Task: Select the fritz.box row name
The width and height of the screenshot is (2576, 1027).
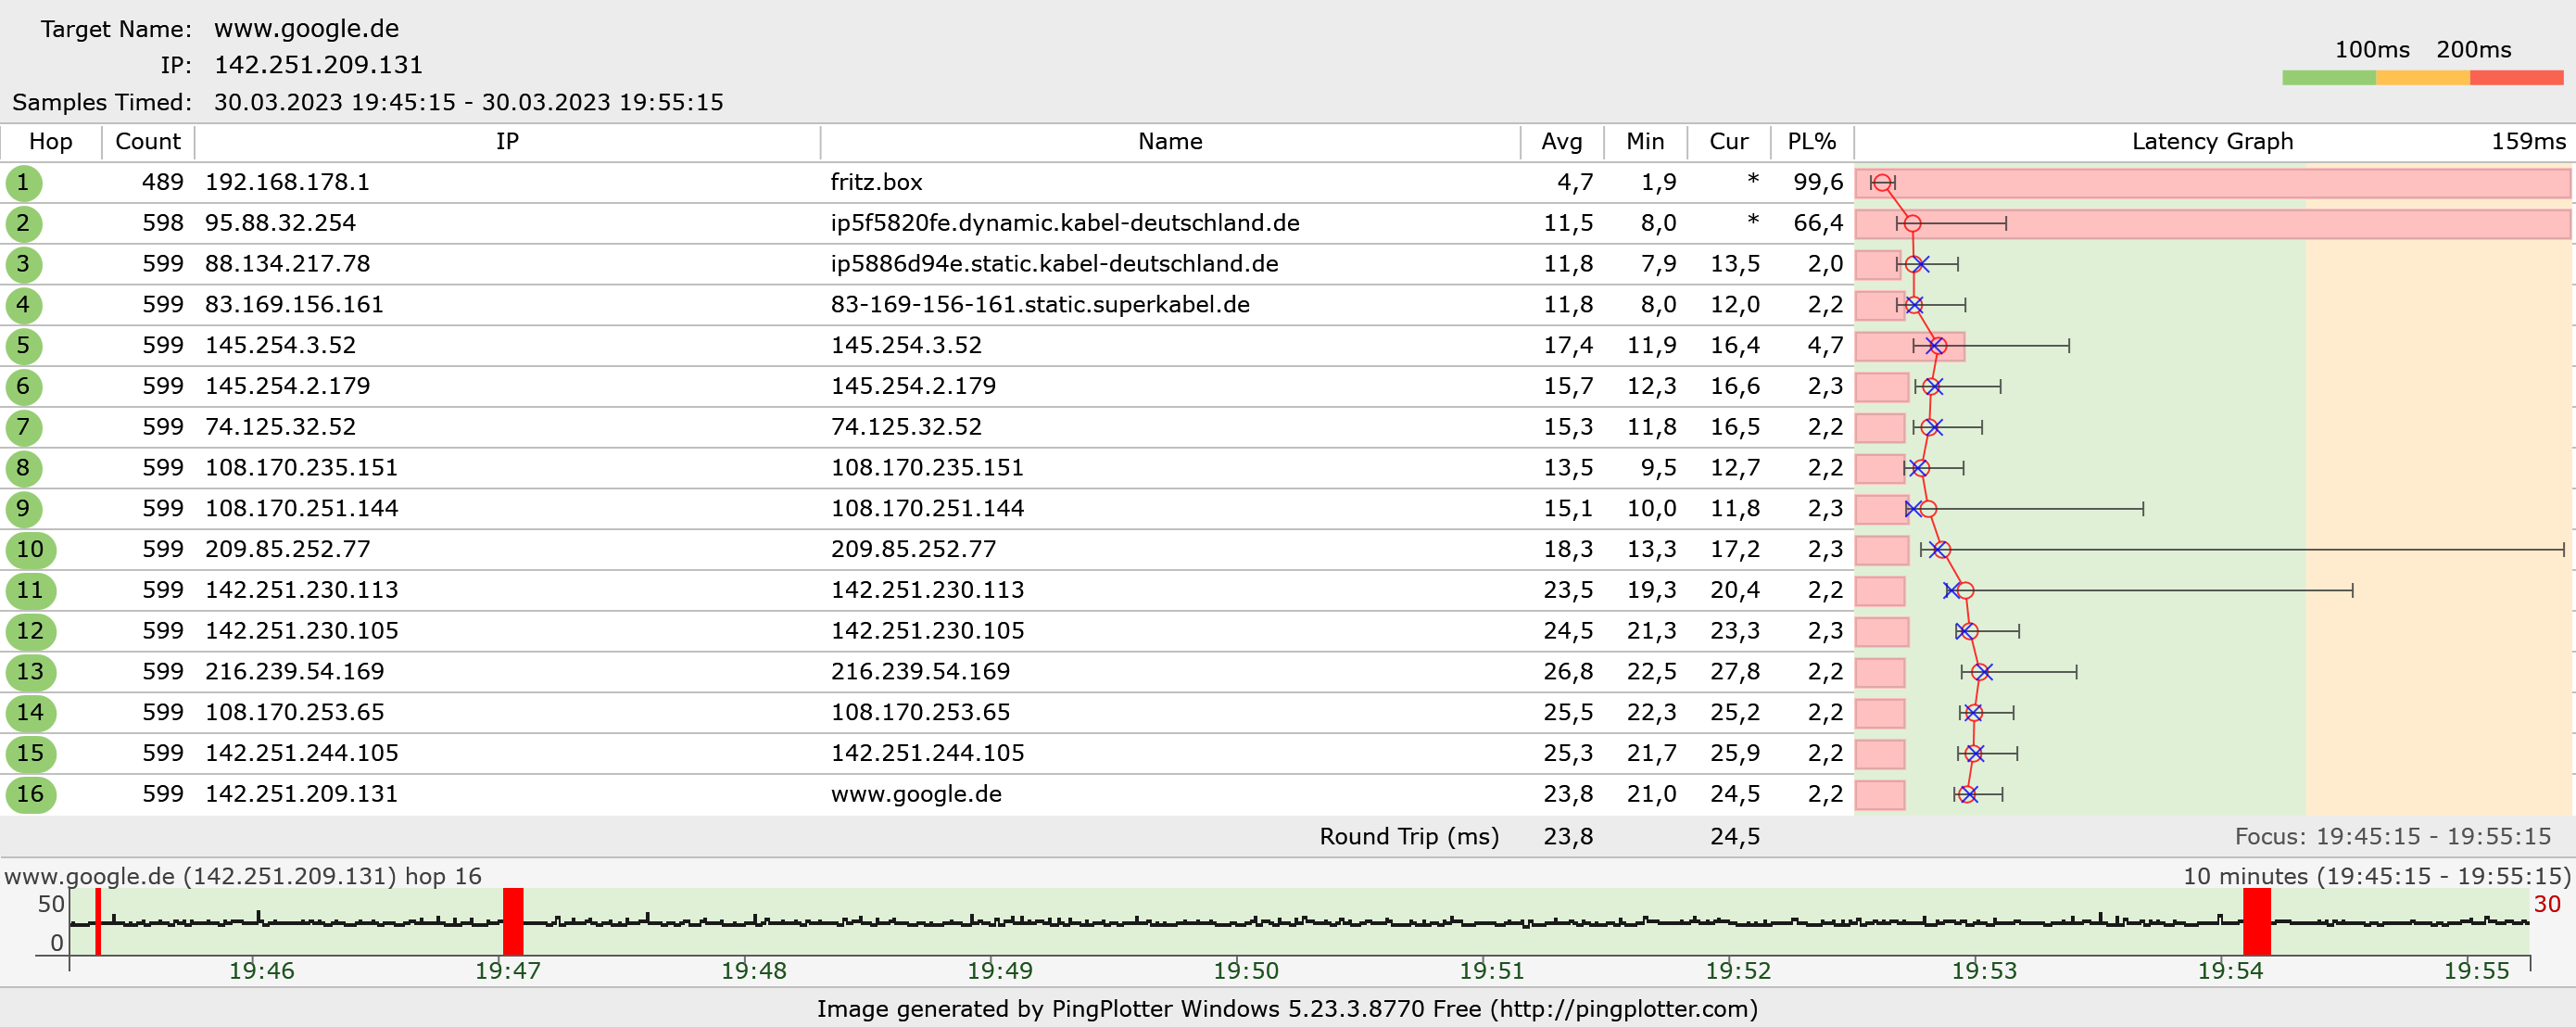Action: coord(876,183)
